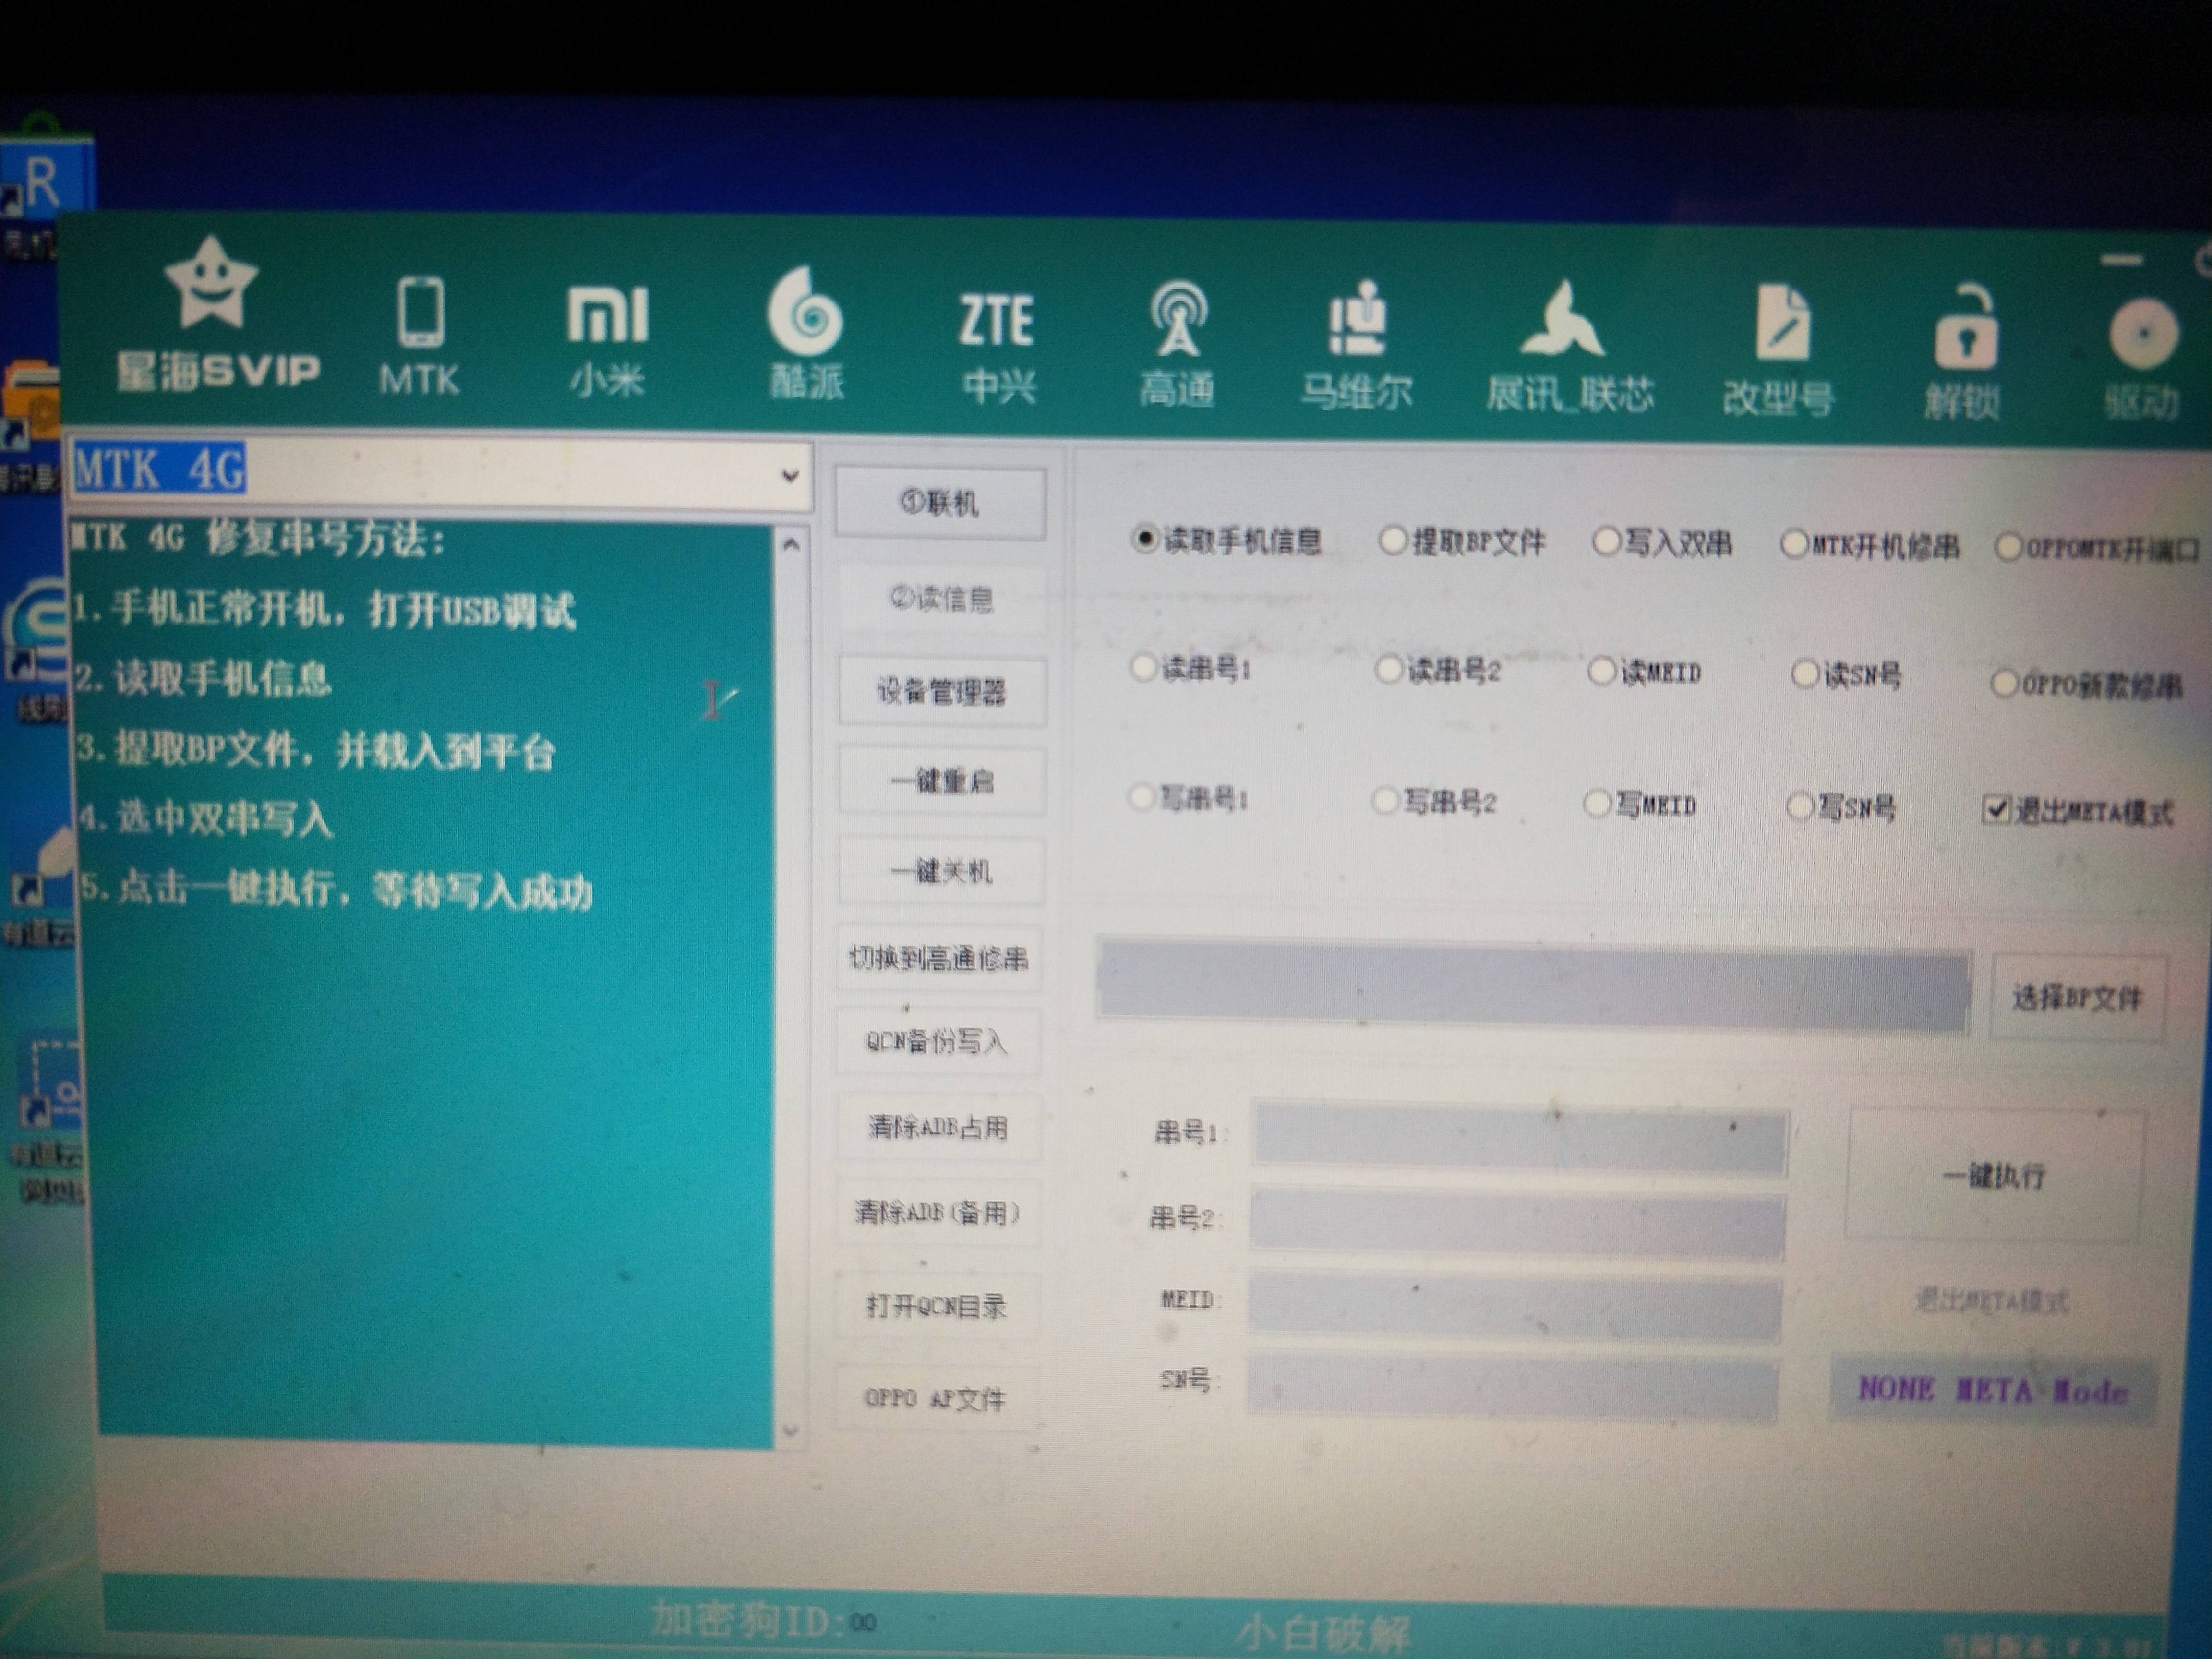This screenshot has height=1659, width=2212.
Task: Open the 星海SVIP star logo section
Action: point(217,314)
